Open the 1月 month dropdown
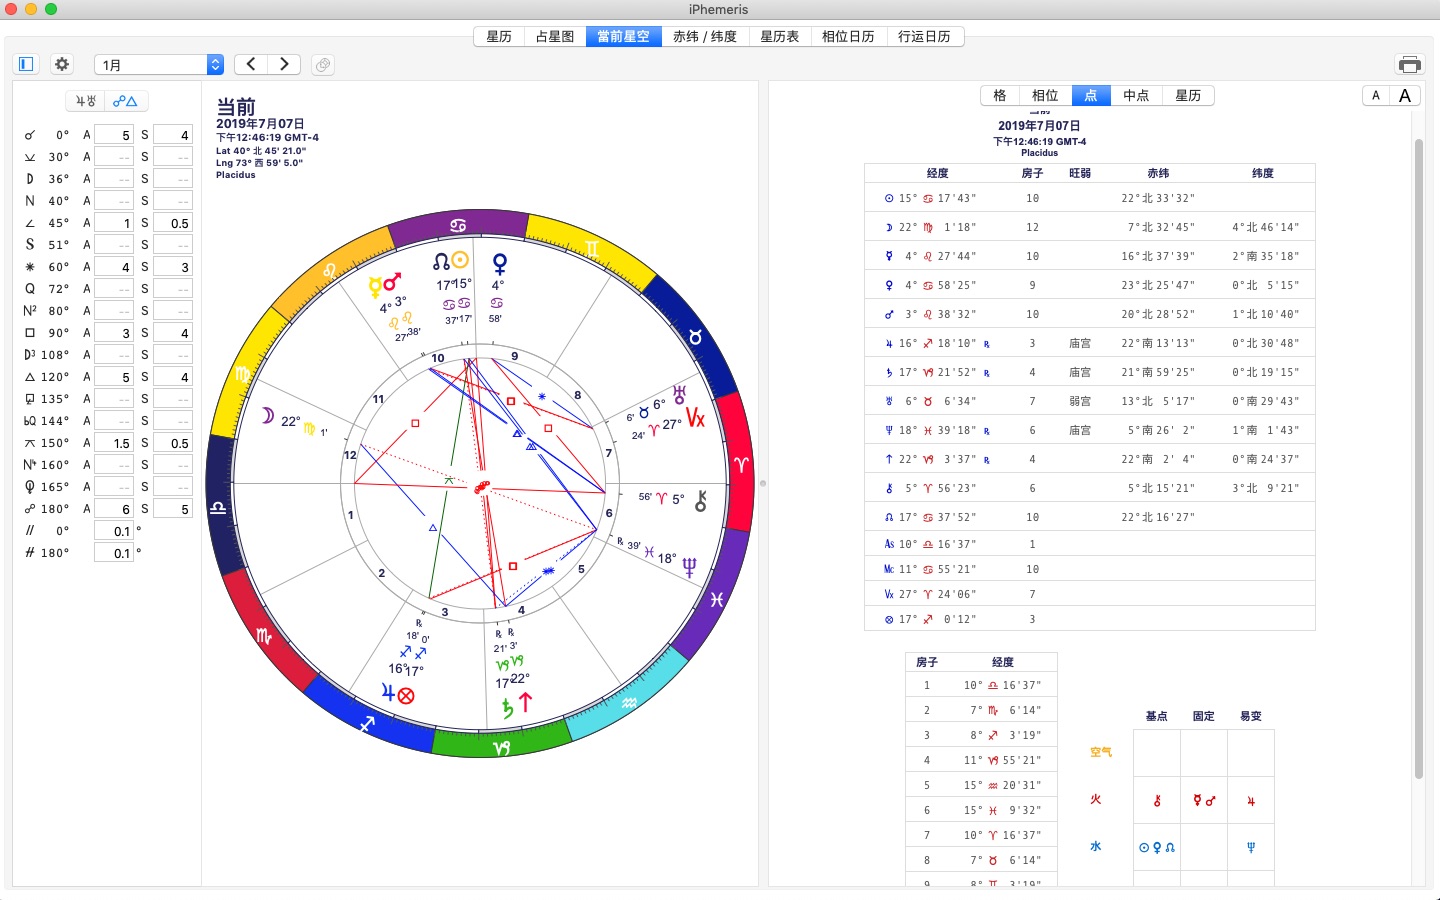Image resolution: width=1440 pixels, height=900 pixels. 159,65
